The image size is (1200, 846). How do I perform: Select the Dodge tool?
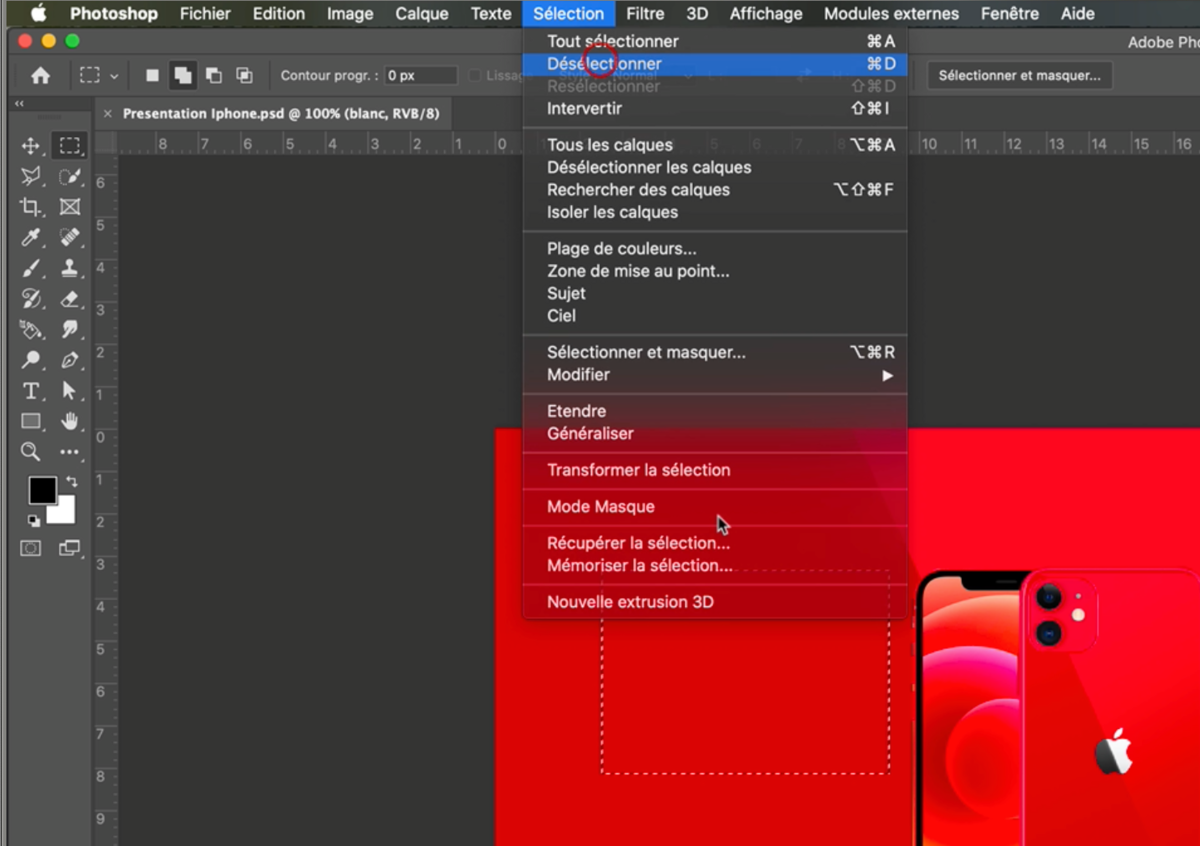[31, 360]
